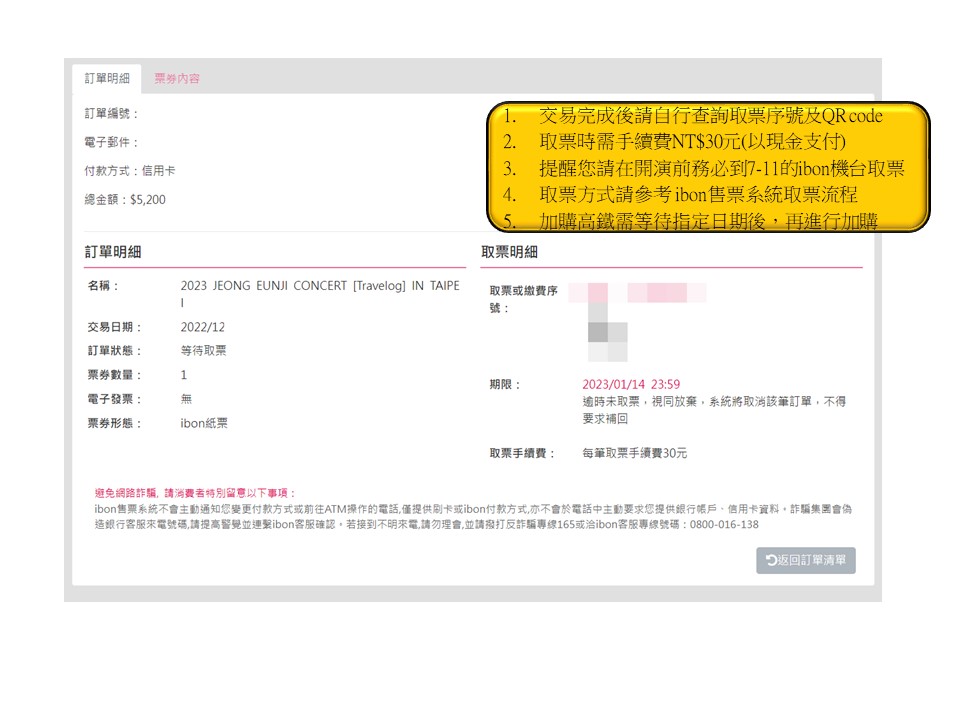This screenshot has width=960, height=720.
Task: Click the 訂單編號 field label
Action: 111,114
